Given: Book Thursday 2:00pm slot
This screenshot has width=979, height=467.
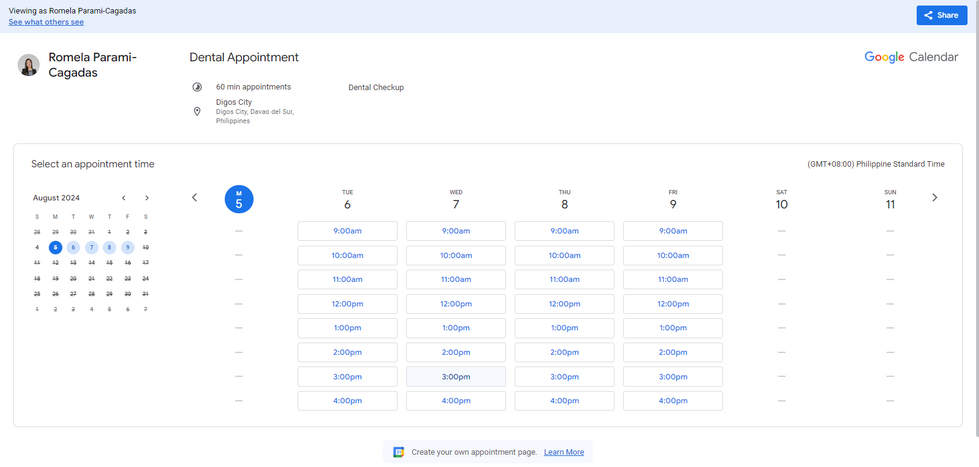Looking at the screenshot, I should tap(564, 352).
